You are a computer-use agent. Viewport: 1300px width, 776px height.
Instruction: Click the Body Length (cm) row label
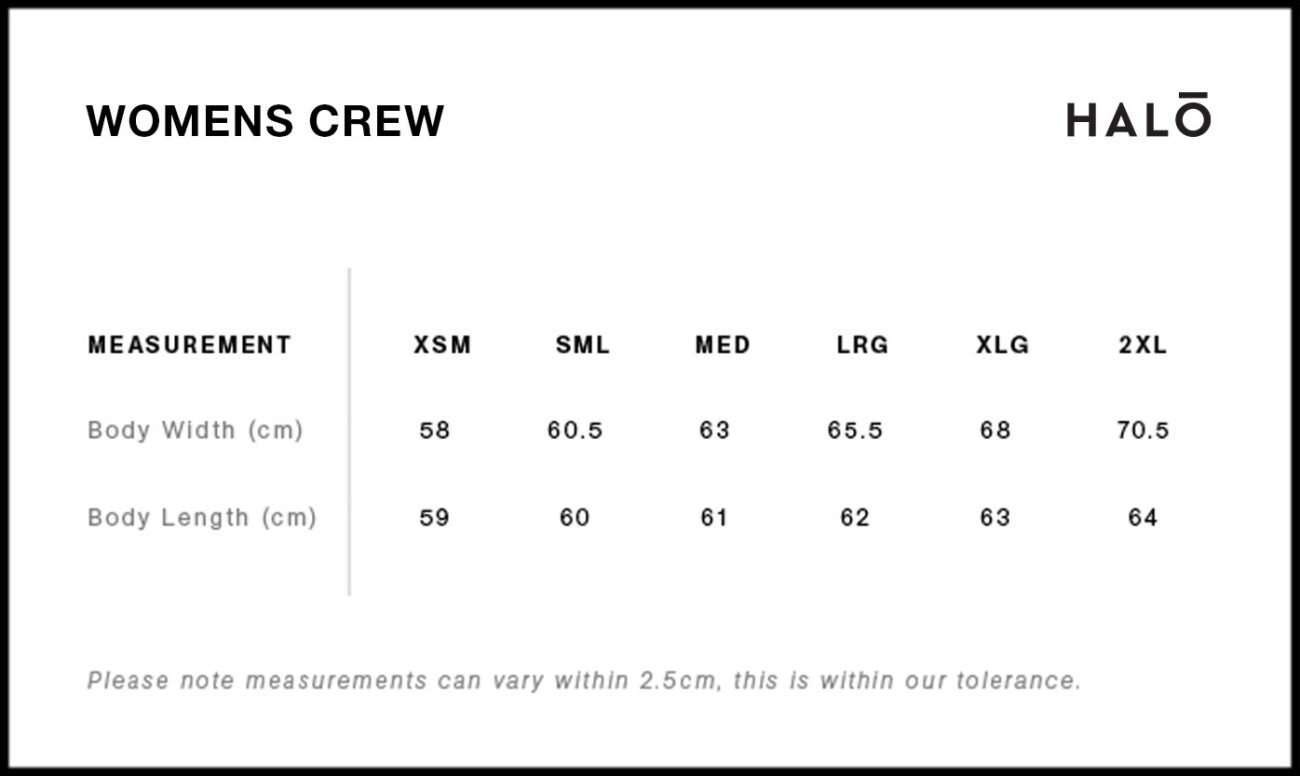(x=202, y=517)
